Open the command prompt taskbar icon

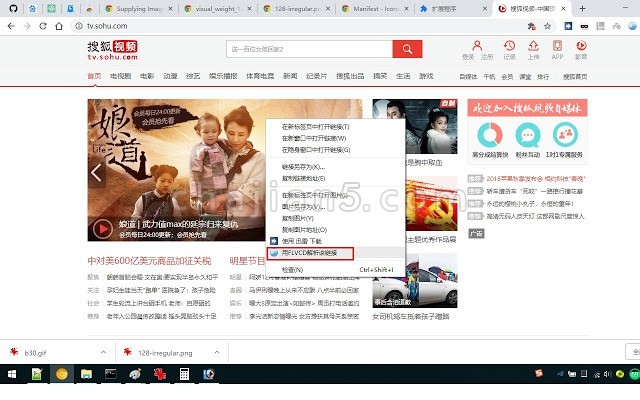(110, 374)
